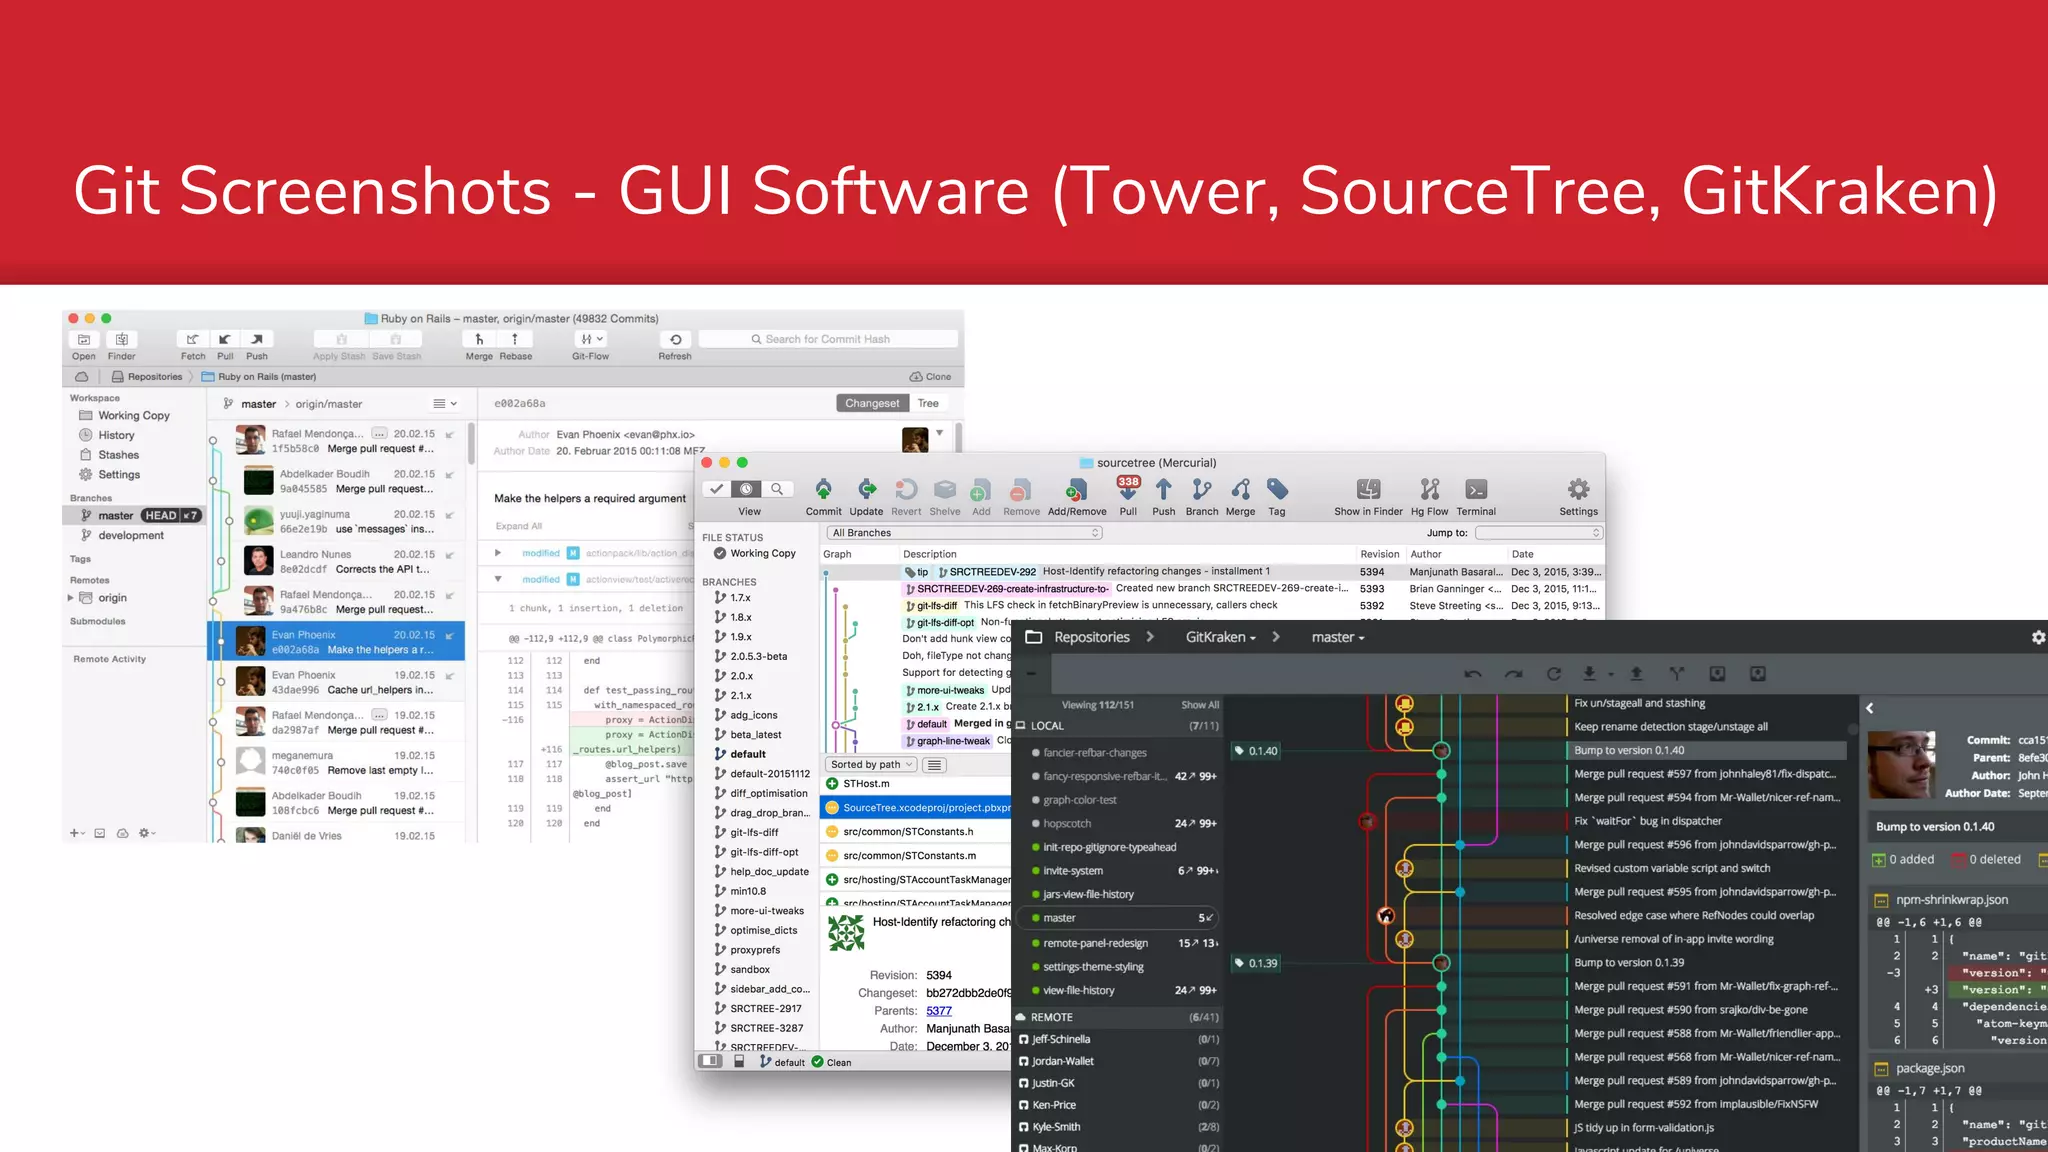
Task: Click the redo arrow in GitKraken toolbar
Action: click(x=1513, y=674)
